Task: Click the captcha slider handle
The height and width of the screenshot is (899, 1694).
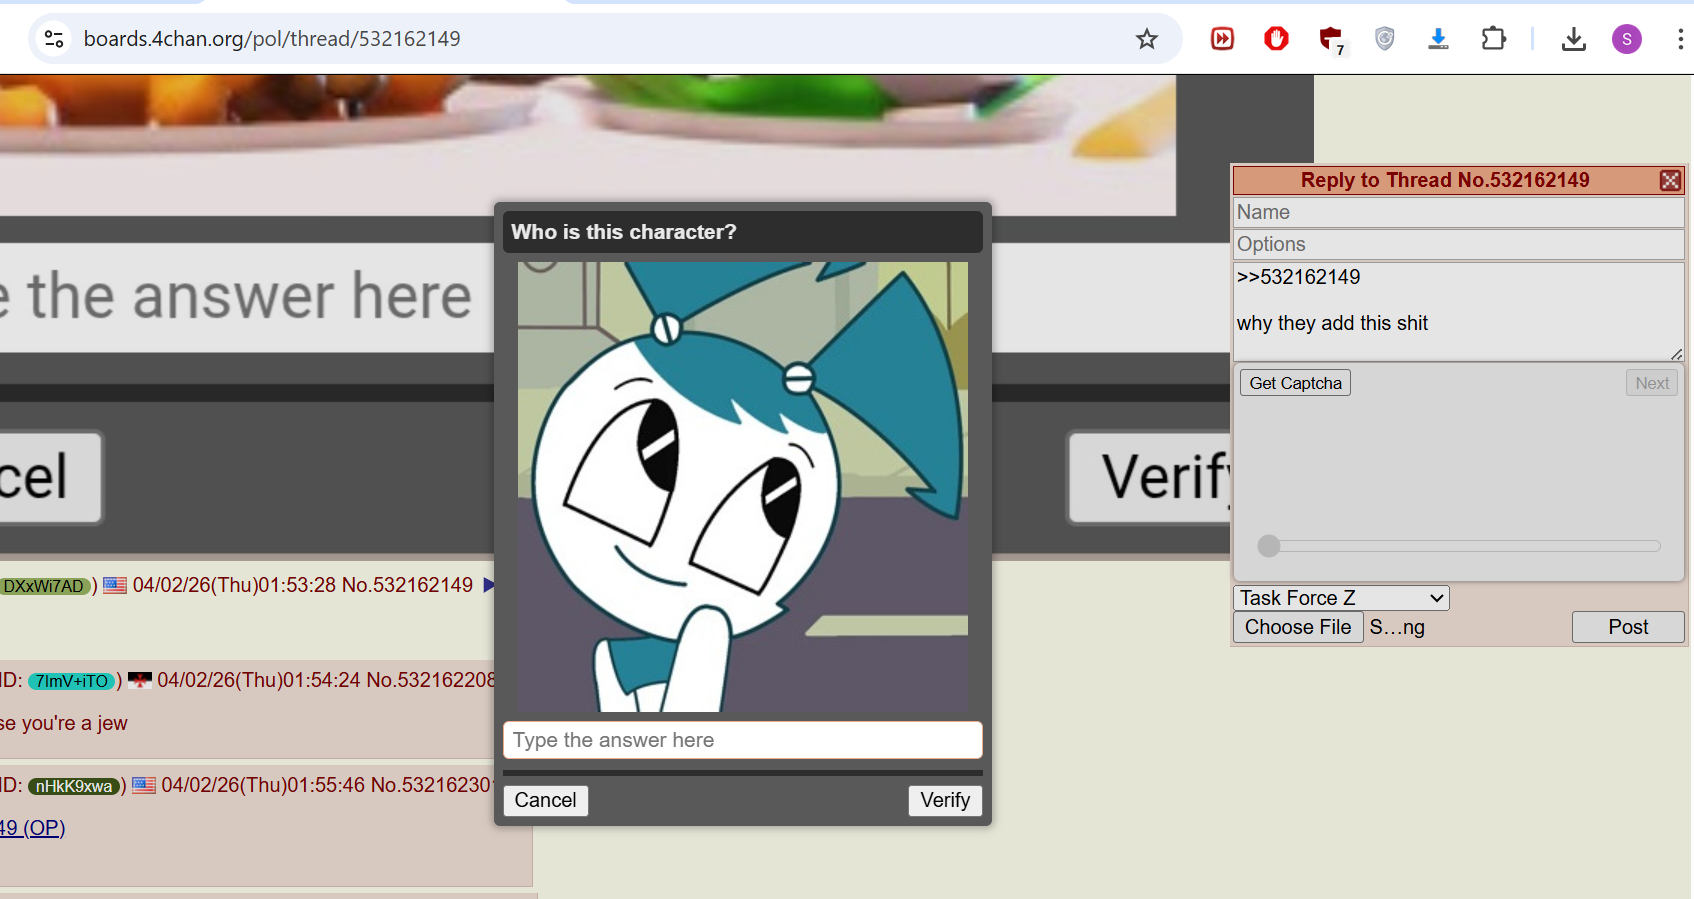Action: coord(1269,546)
